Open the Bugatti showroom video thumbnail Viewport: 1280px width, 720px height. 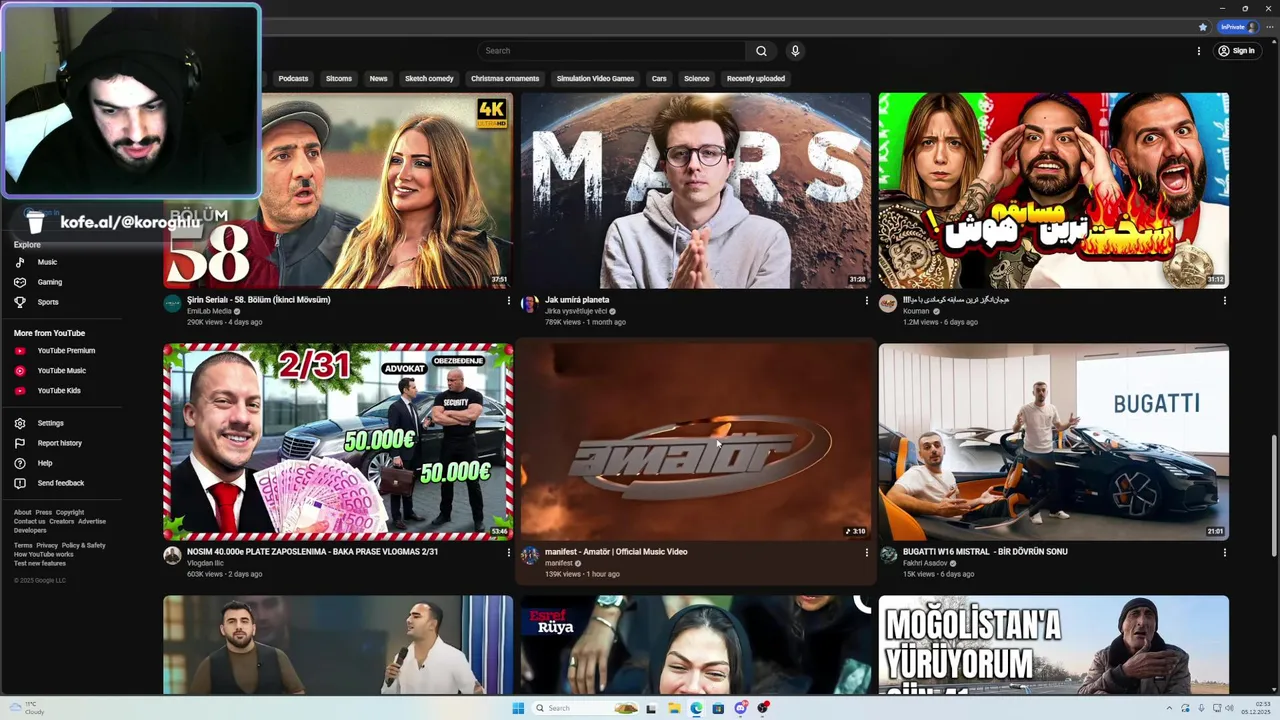coord(1054,442)
